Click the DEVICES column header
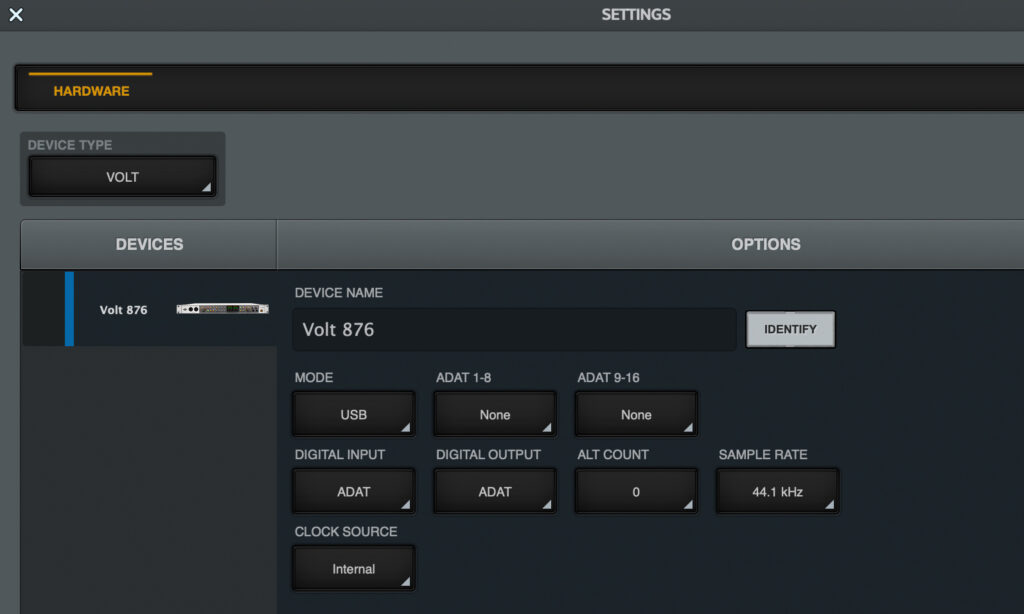Screen dimensions: 1024x614 point(149,244)
